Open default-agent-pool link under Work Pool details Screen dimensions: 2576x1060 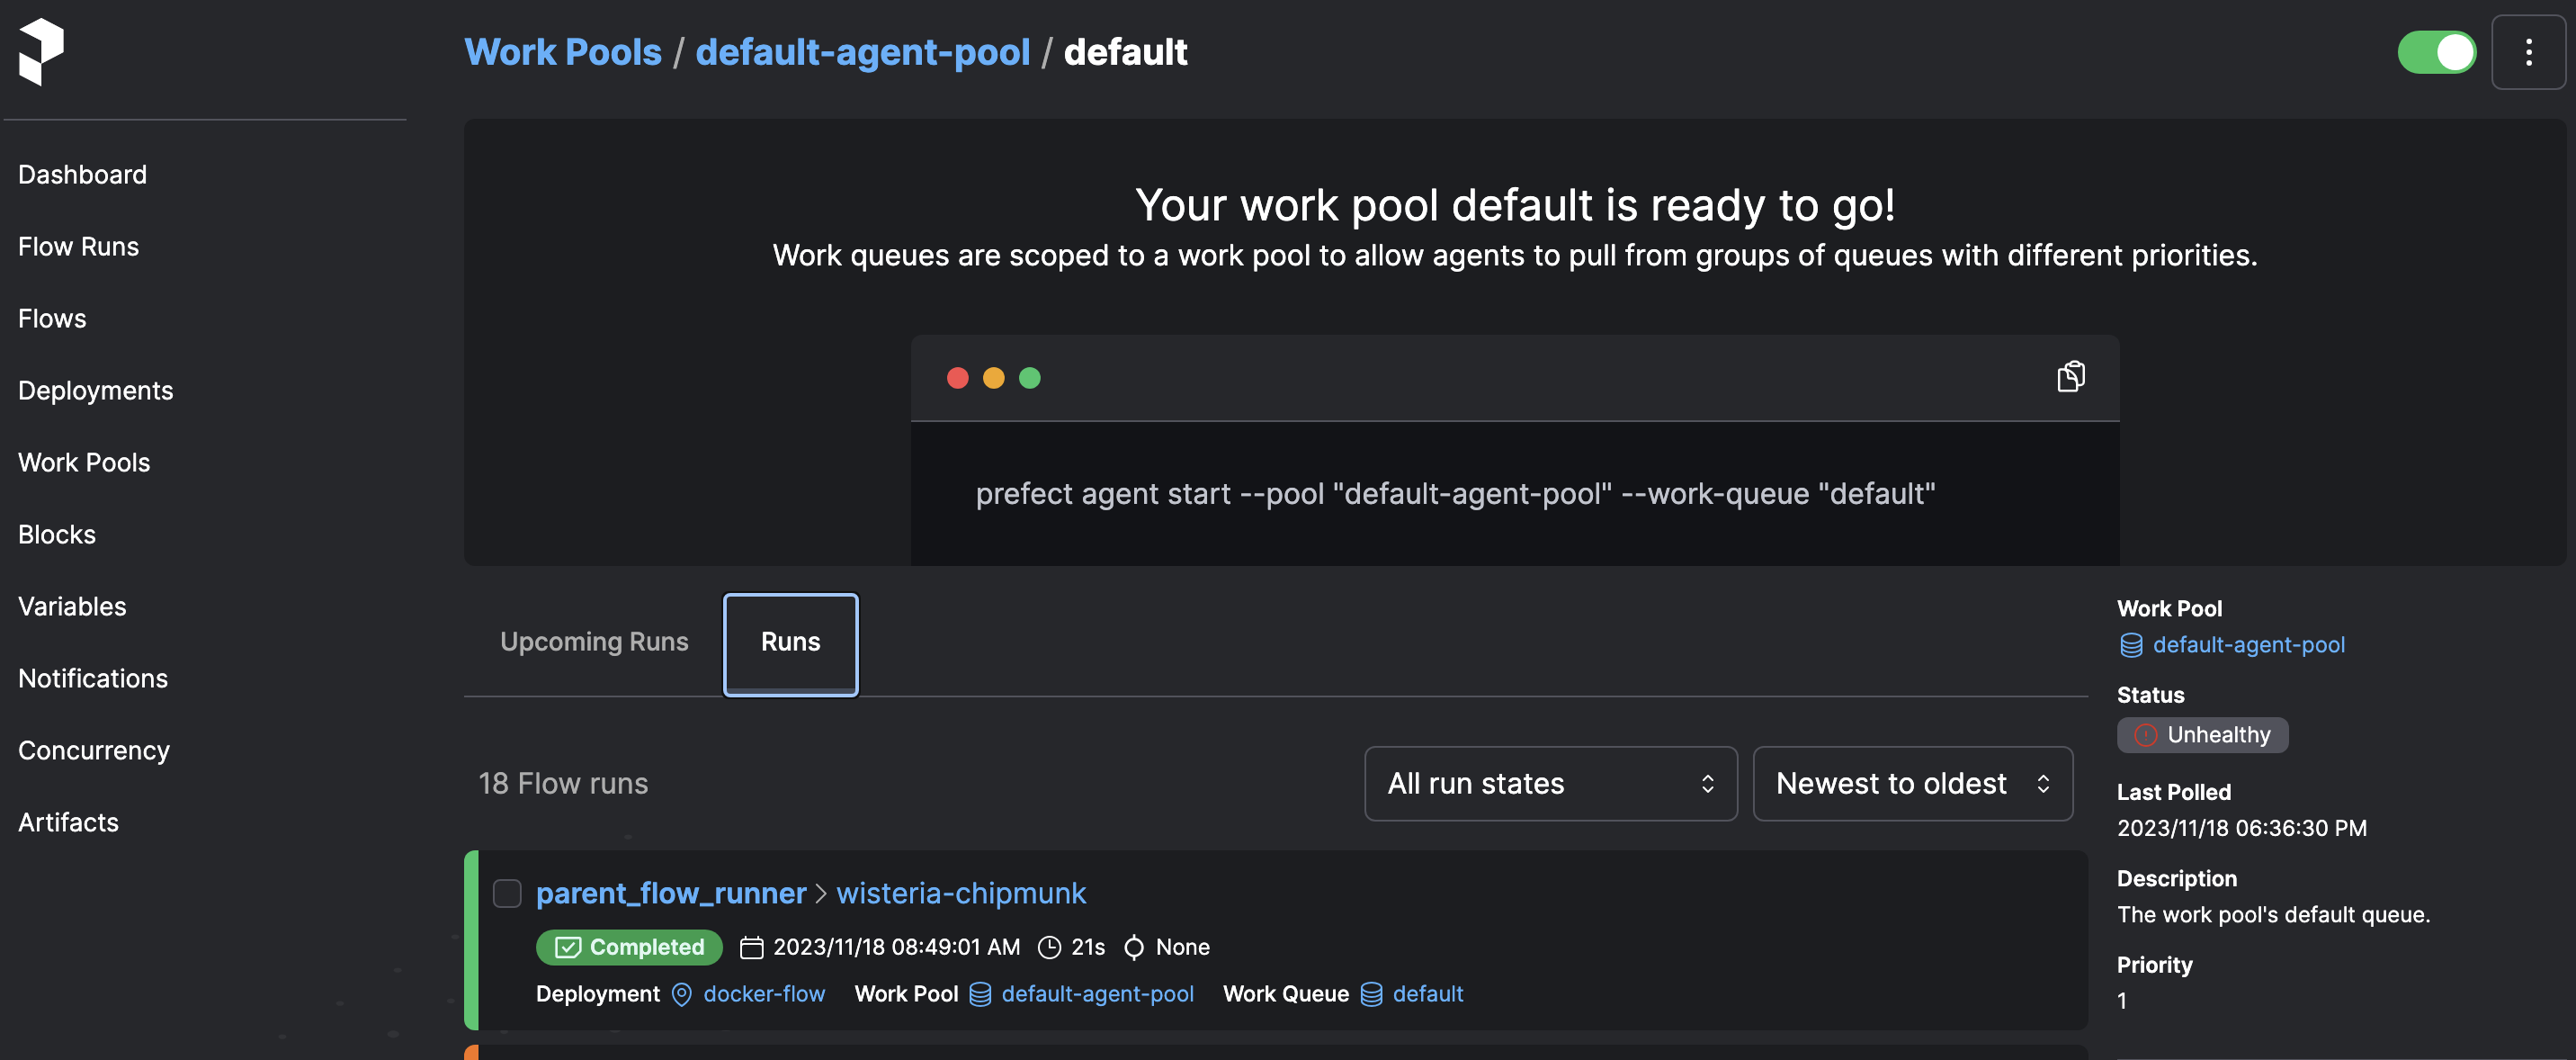(2248, 645)
